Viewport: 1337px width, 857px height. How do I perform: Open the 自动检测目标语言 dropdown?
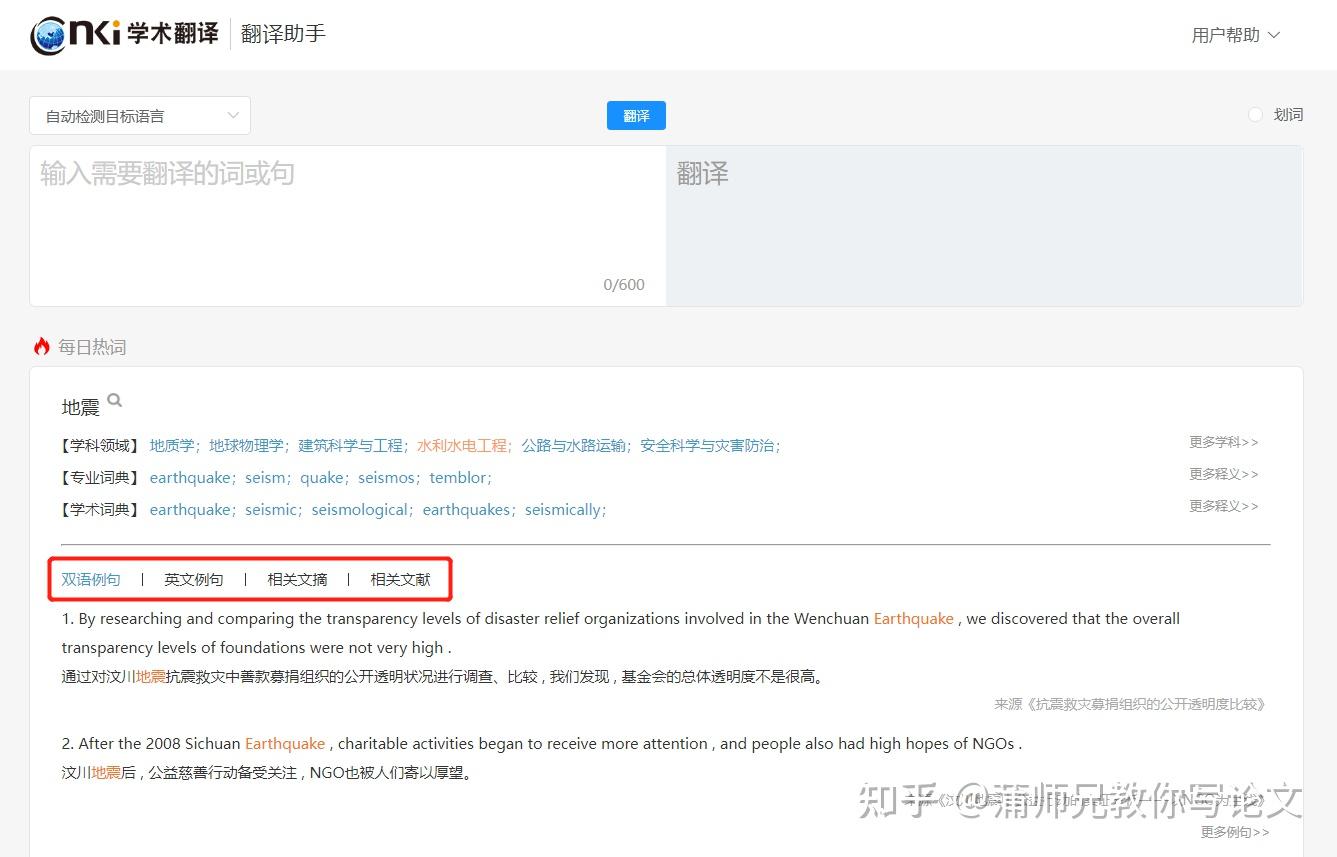pyautogui.click(x=140, y=116)
